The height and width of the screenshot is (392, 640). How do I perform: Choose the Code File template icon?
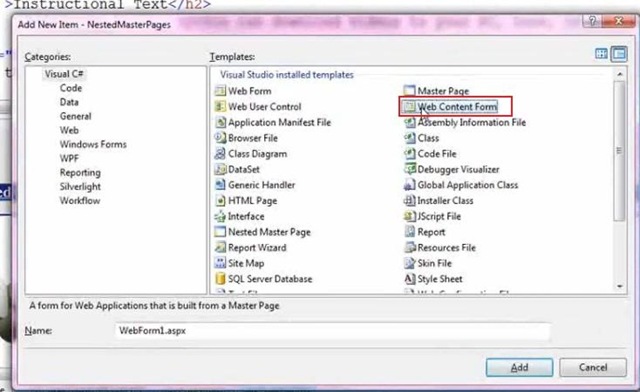click(409, 154)
